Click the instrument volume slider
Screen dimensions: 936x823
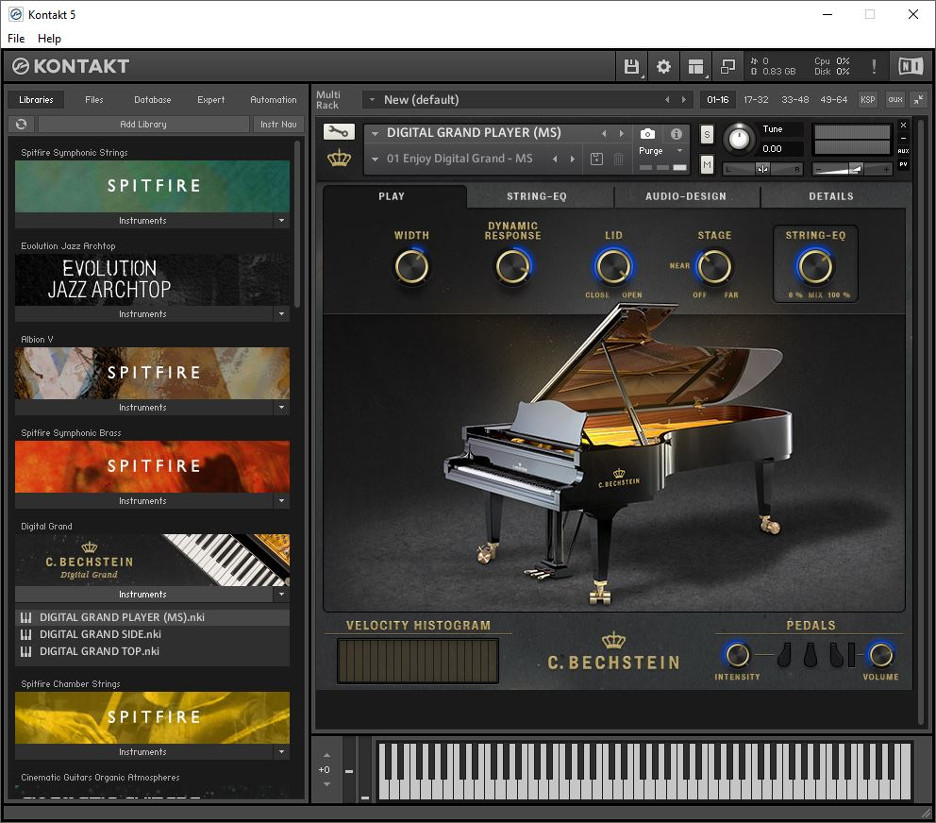click(852, 169)
